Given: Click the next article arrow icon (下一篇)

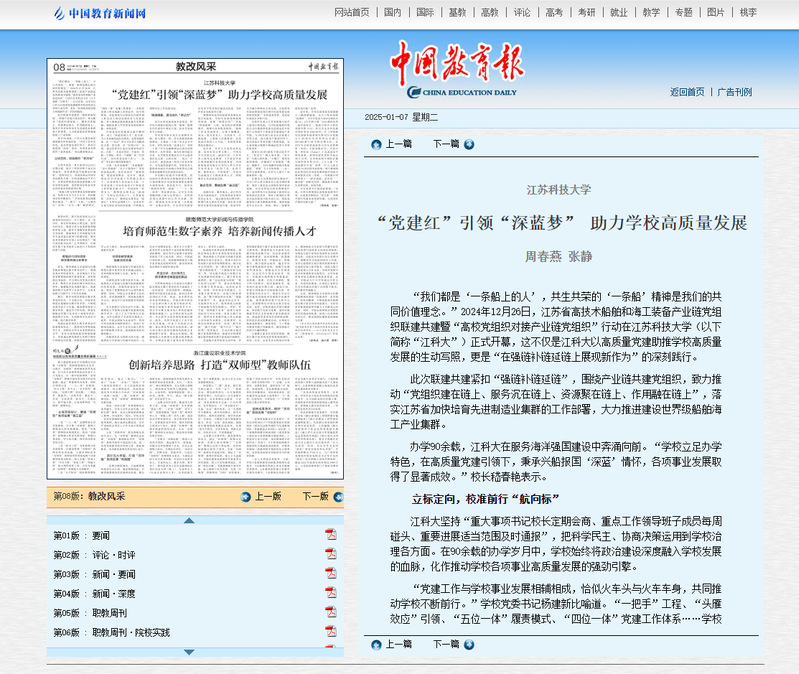Looking at the screenshot, I should point(469,144).
